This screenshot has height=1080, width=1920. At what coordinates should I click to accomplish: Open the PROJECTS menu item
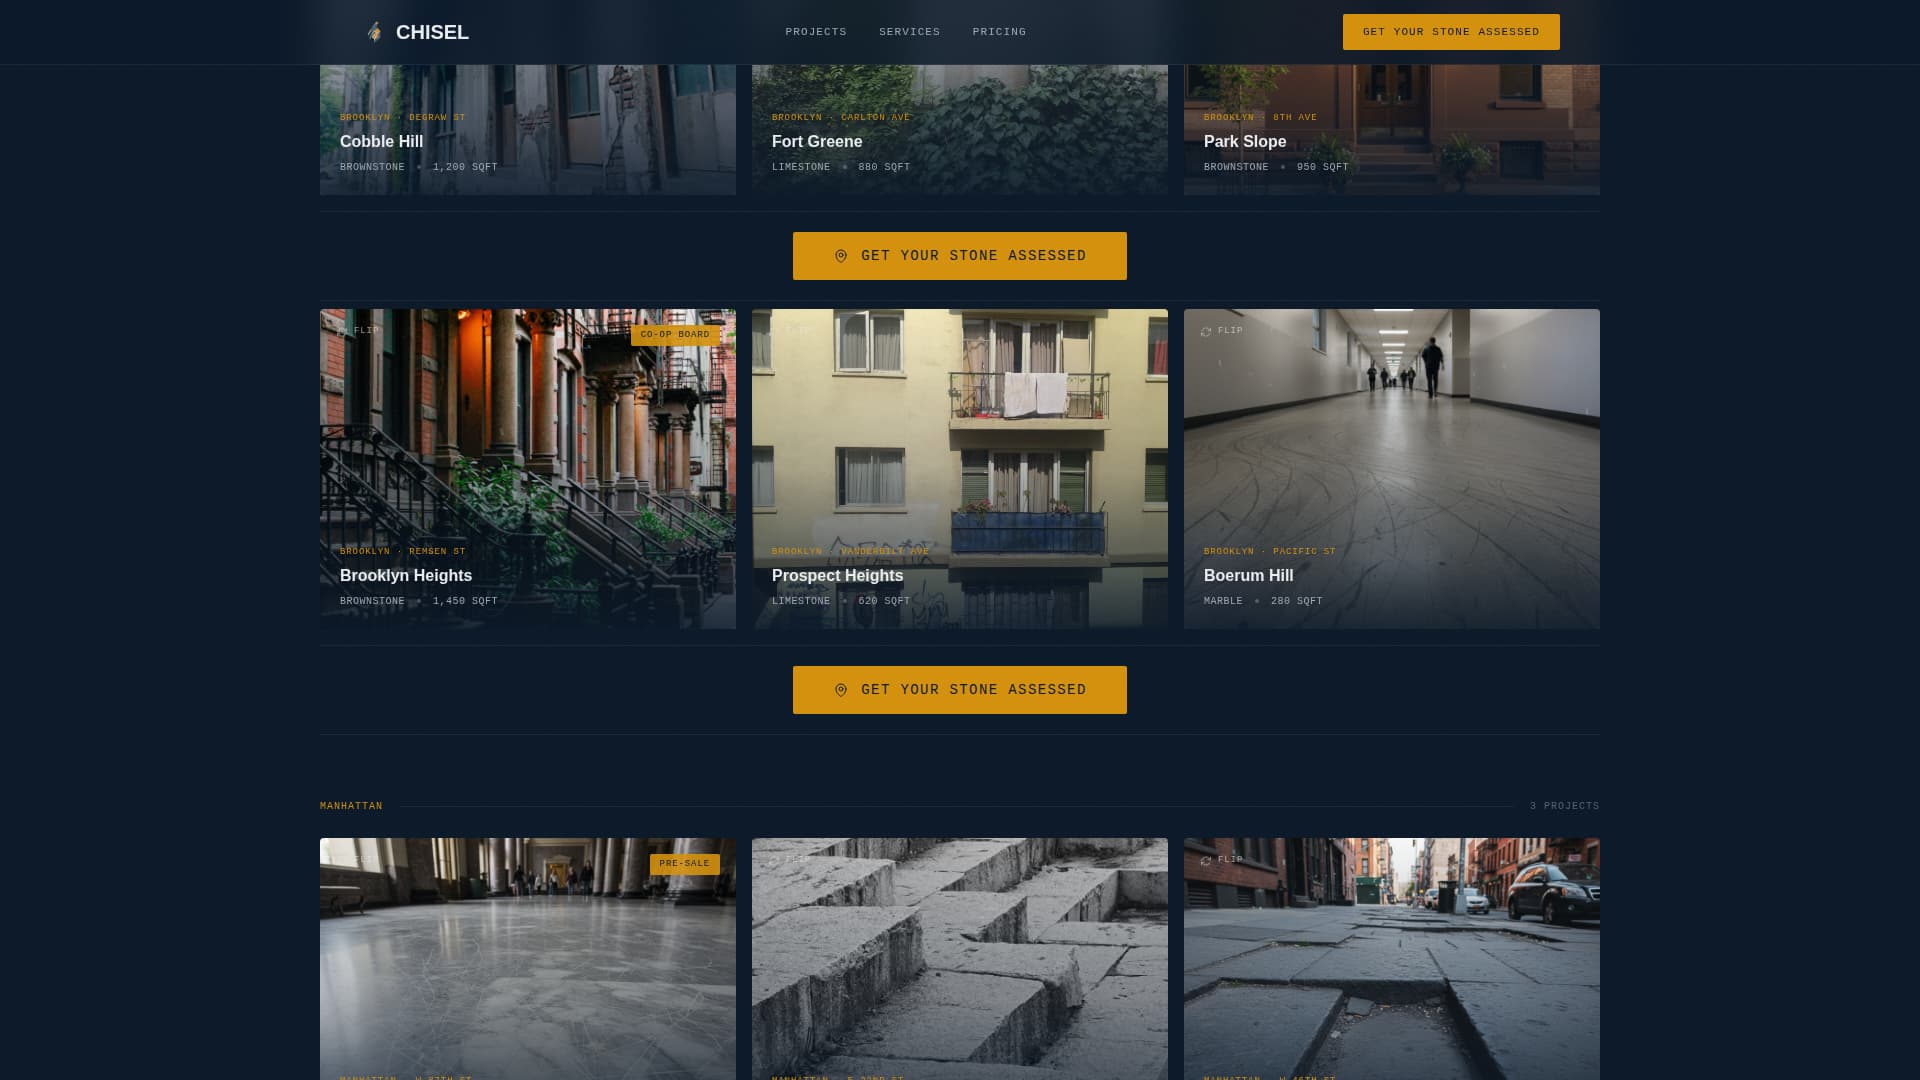[x=815, y=31]
